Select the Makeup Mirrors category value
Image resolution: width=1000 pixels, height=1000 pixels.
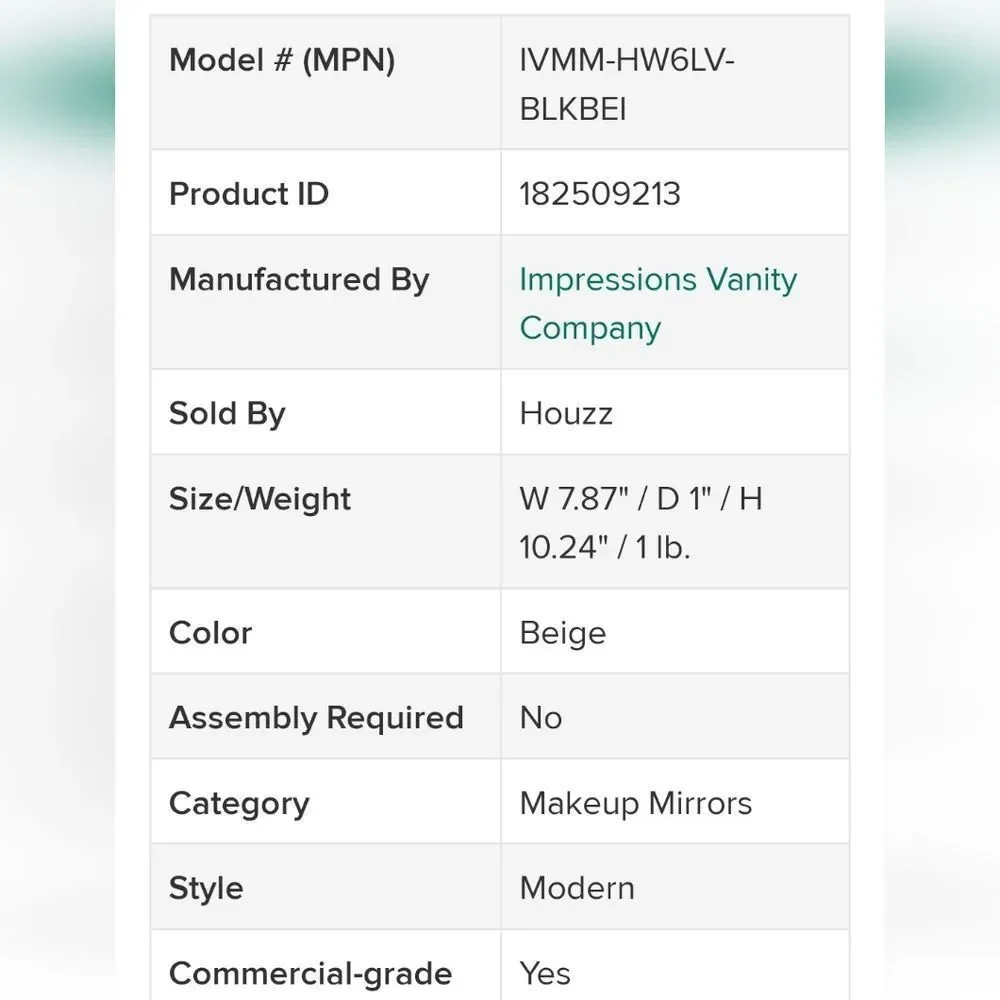tap(636, 803)
